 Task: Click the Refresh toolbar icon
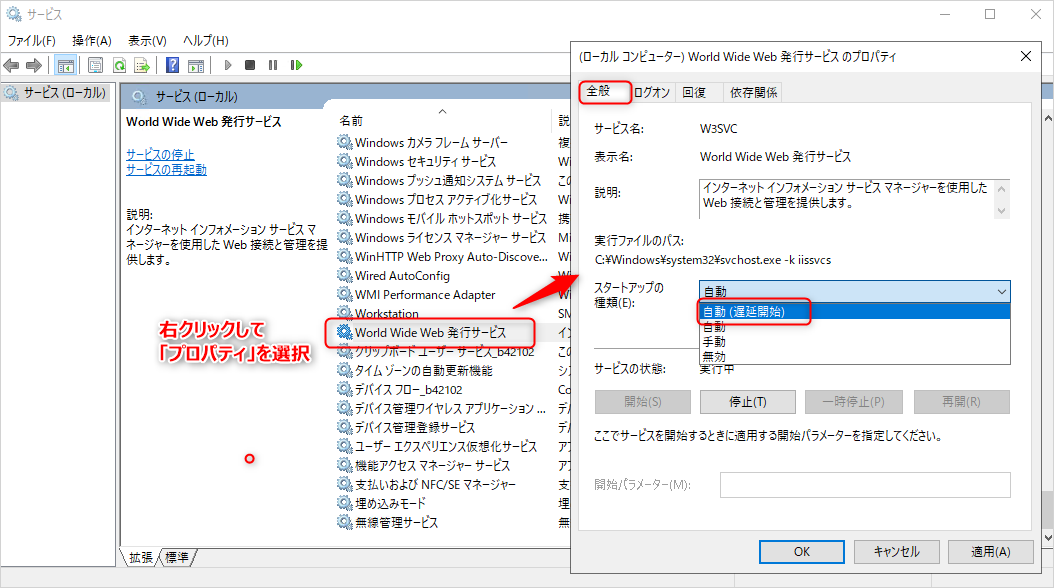(119, 65)
